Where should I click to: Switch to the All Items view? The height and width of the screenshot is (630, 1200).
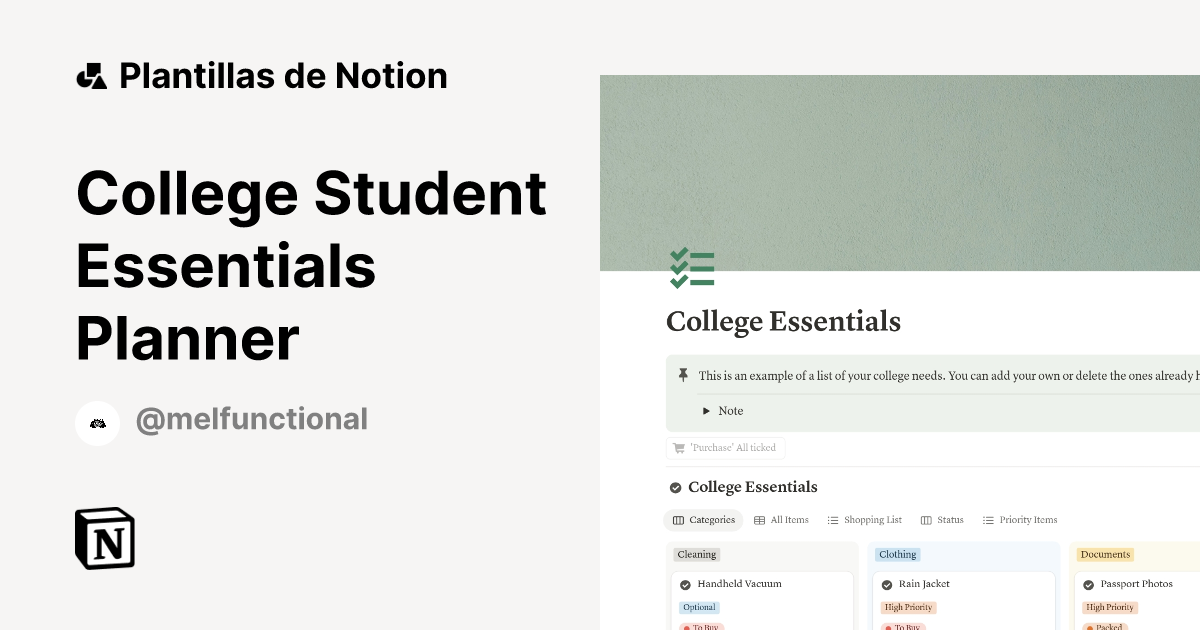click(790, 520)
